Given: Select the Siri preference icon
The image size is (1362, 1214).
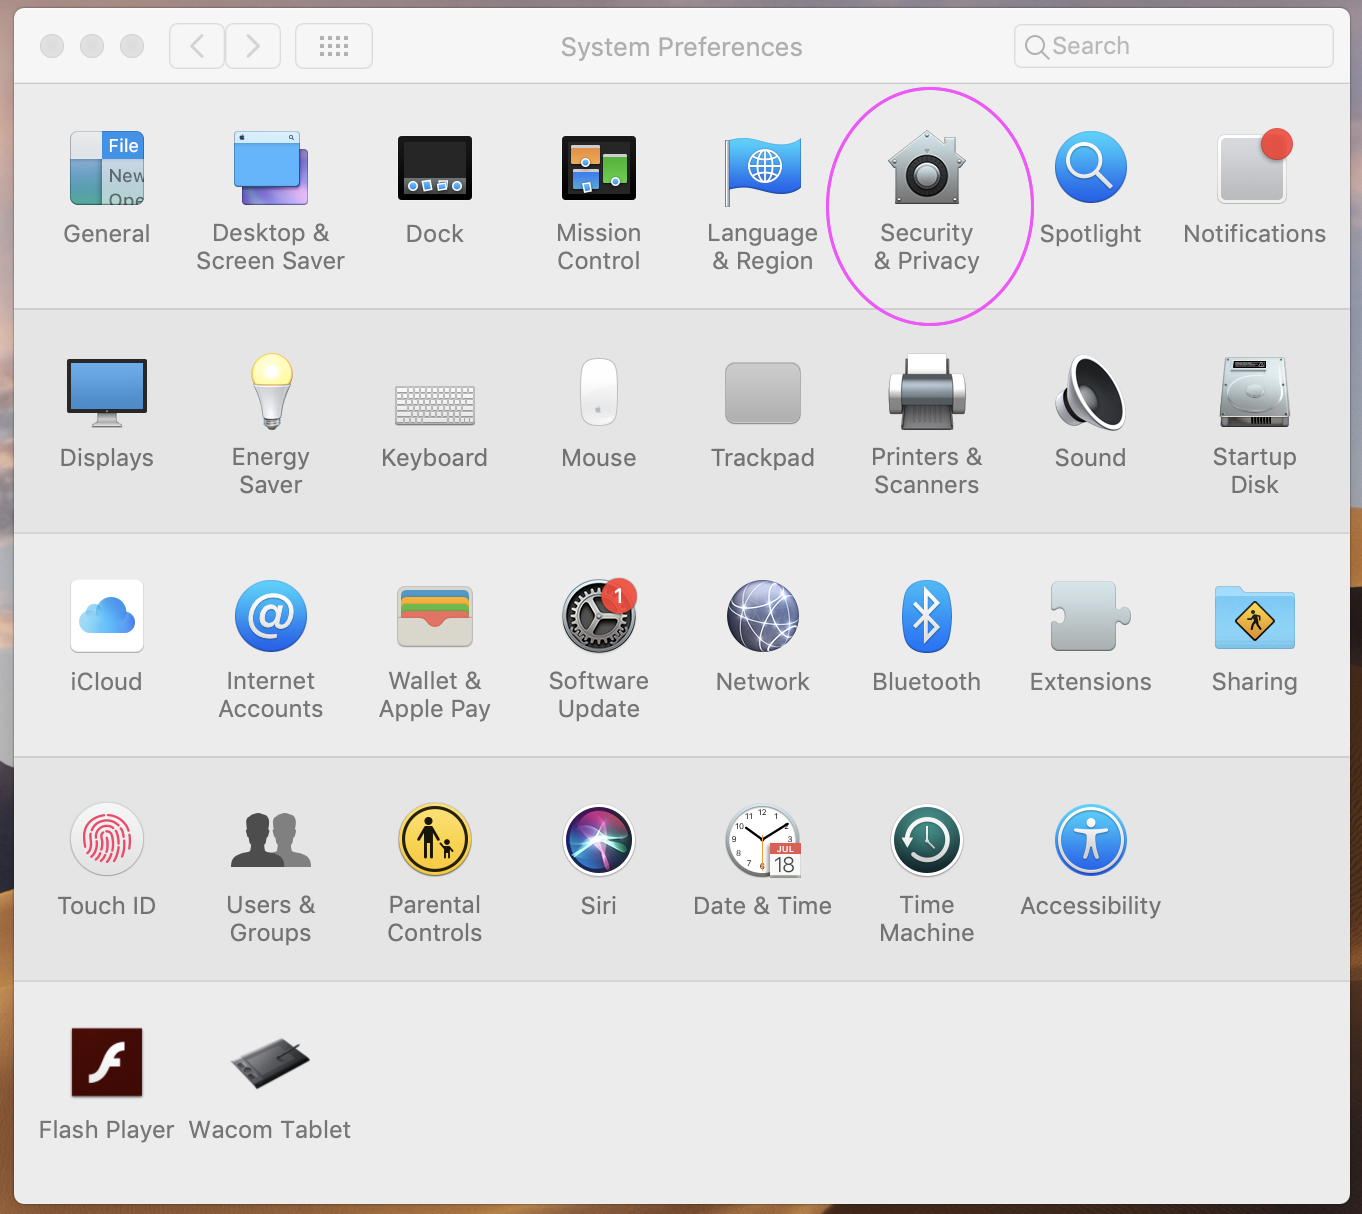Looking at the screenshot, I should point(598,841).
